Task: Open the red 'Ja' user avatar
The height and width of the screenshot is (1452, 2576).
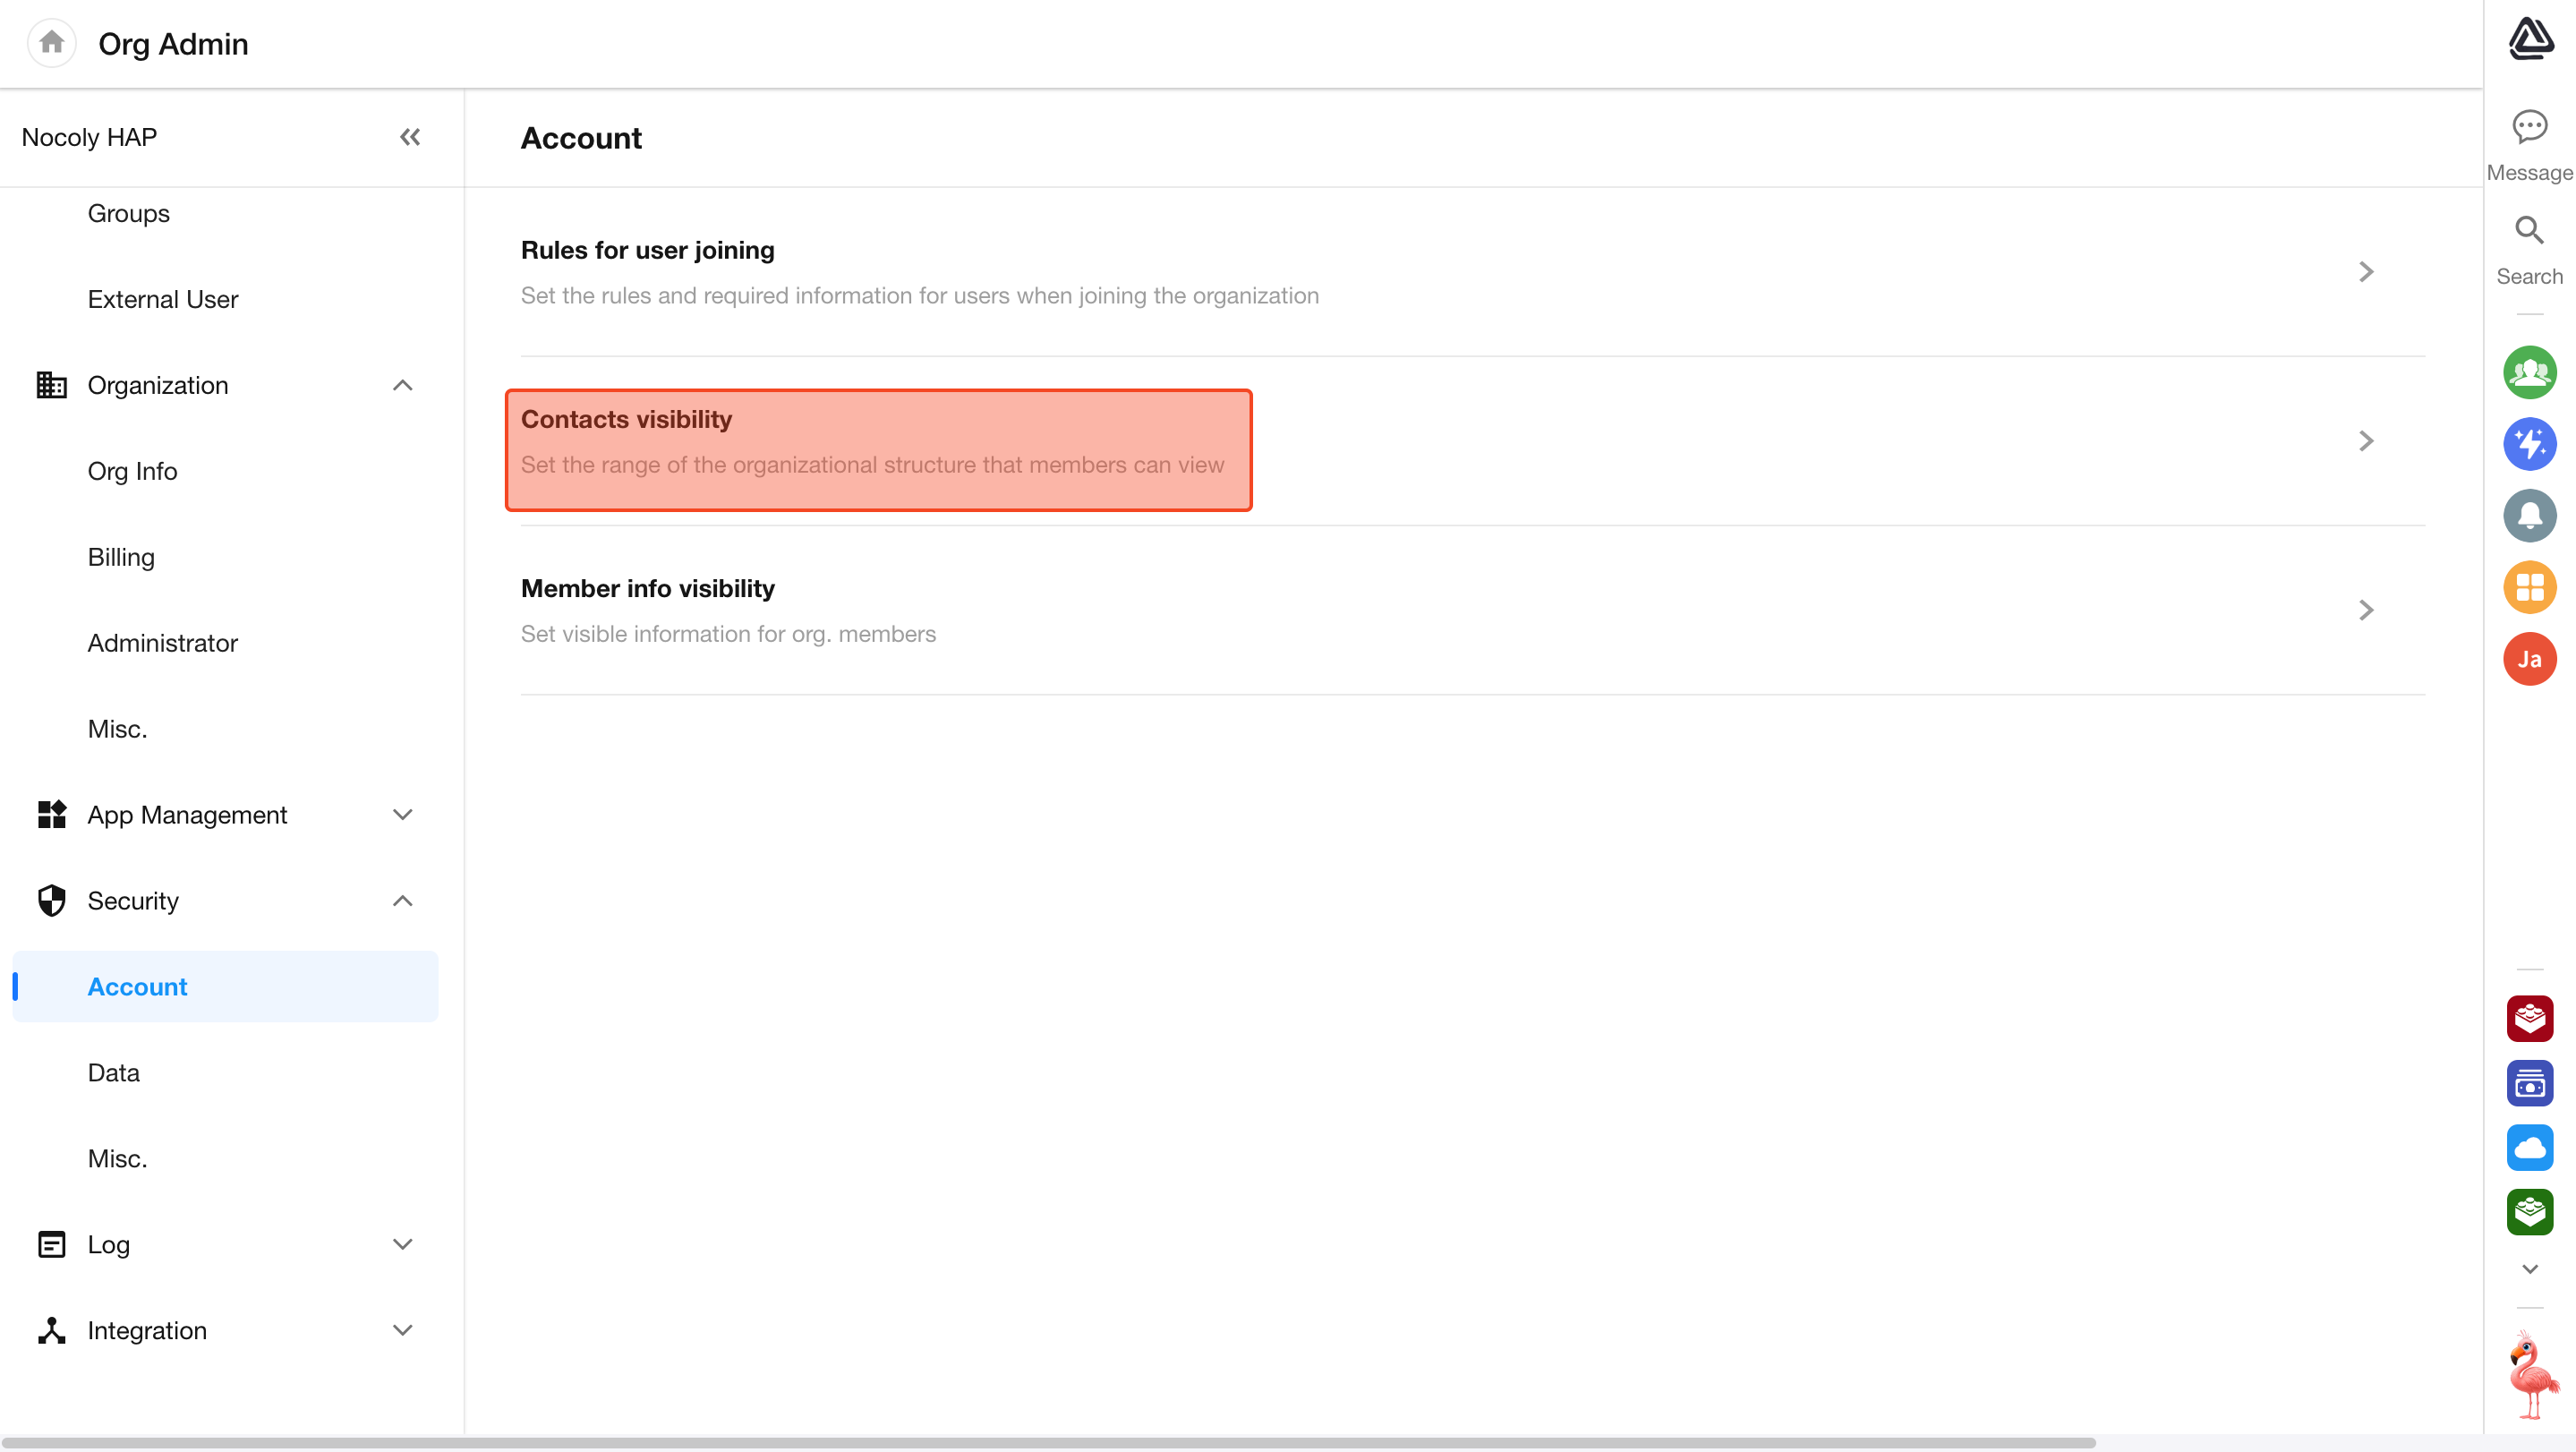Action: coord(2529,659)
